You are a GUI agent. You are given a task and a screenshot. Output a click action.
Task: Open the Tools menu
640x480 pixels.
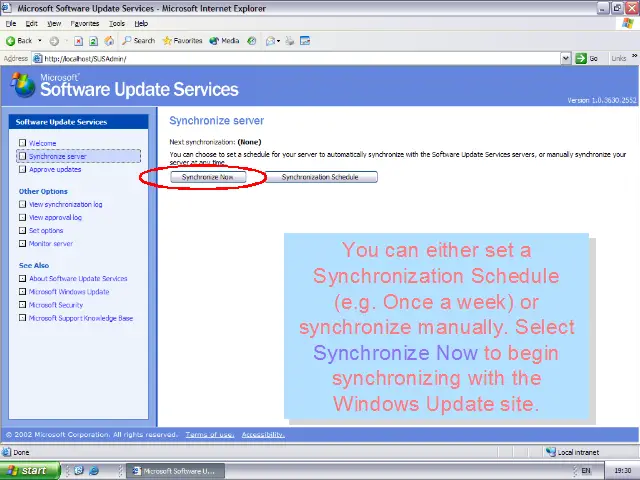tap(117, 24)
